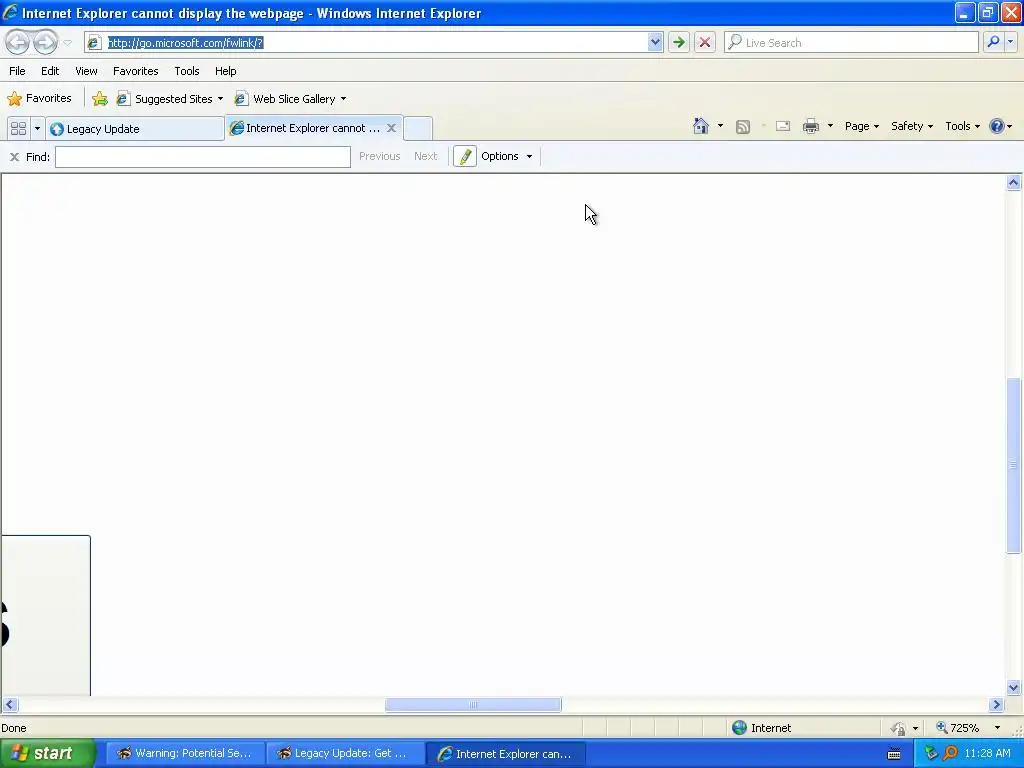
Task: Click the RSS feeds icon
Action: [743, 127]
